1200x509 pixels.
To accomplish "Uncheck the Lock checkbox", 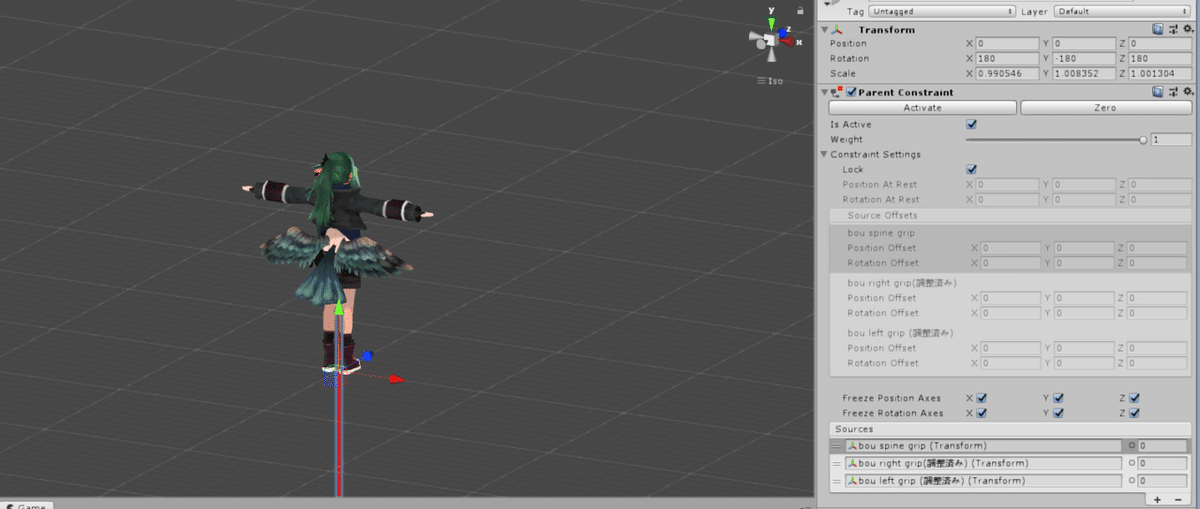I will [x=971, y=169].
